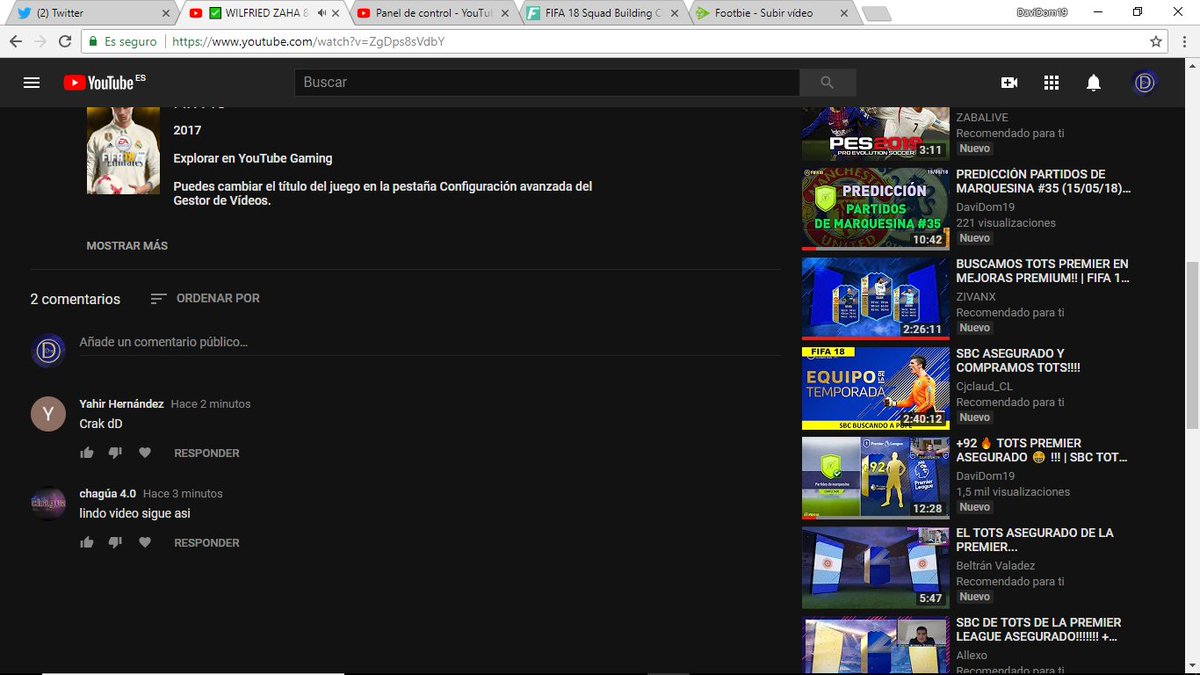This screenshot has width=1200, height=675.
Task: Click Cjclaud_CL channel name
Action: [x=984, y=386]
